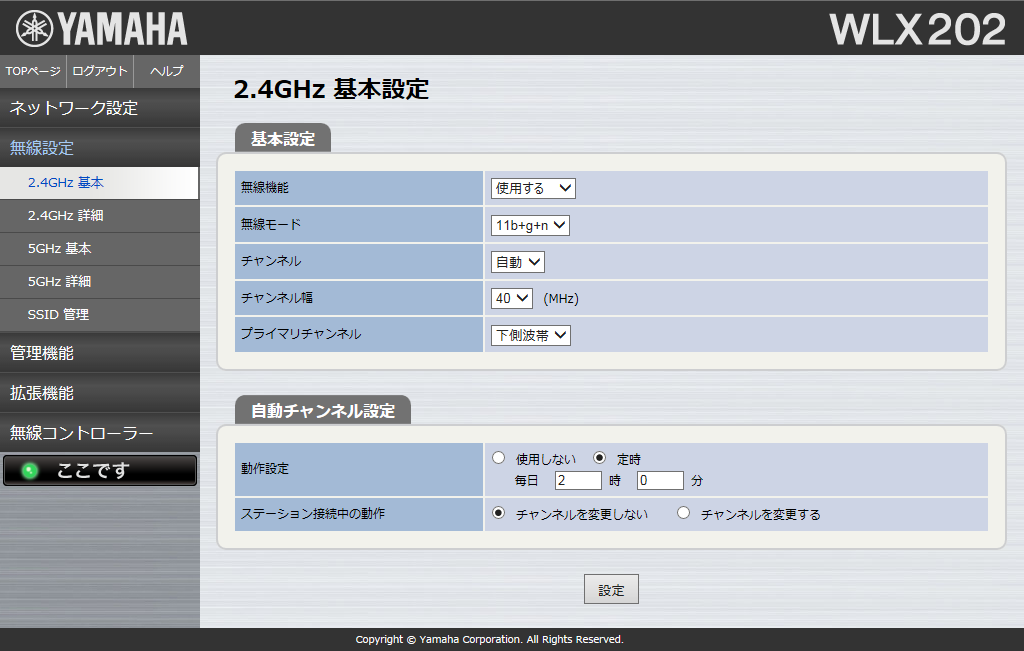Select the チャンネルを変更する radio option
This screenshot has height=651, width=1024.
(x=684, y=513)
